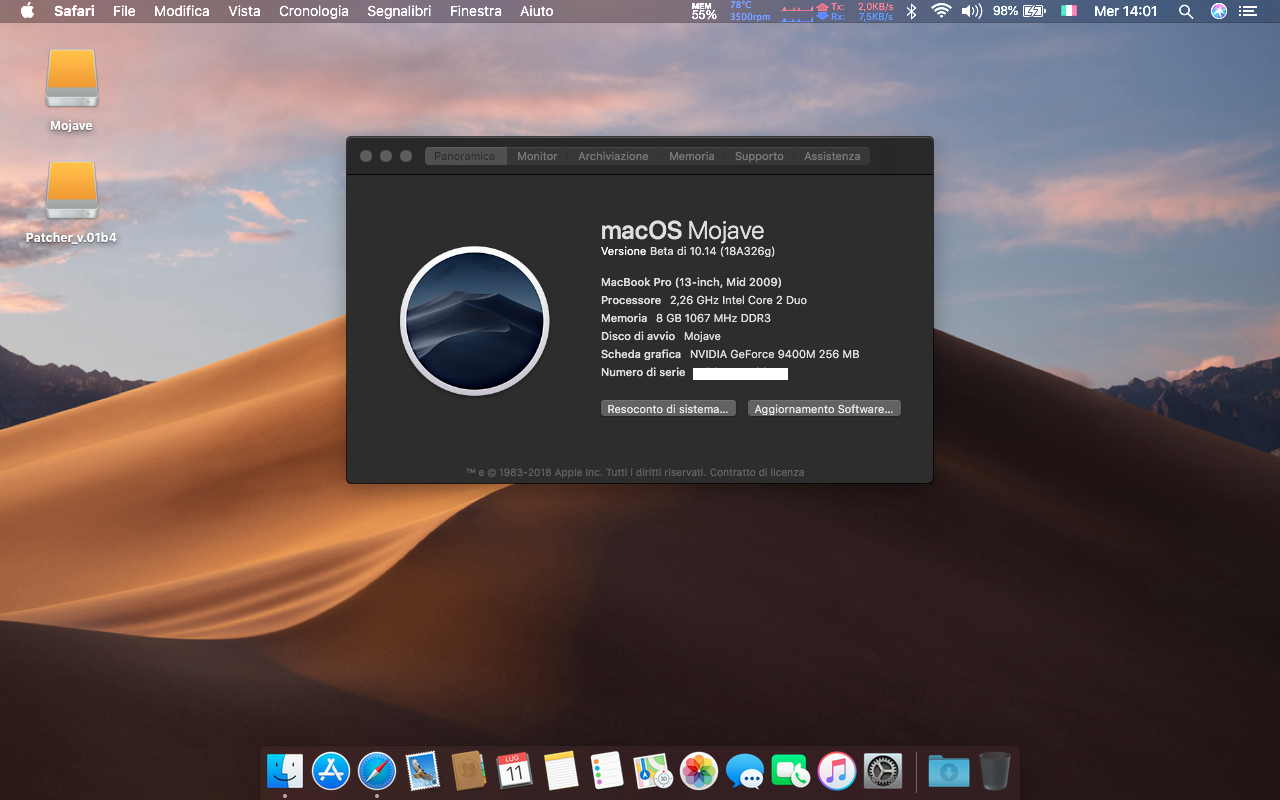1280x800 pixels.
Task: Select the Mojave drive on desktop
Action: pyautogui.click(x=72, y=90)
